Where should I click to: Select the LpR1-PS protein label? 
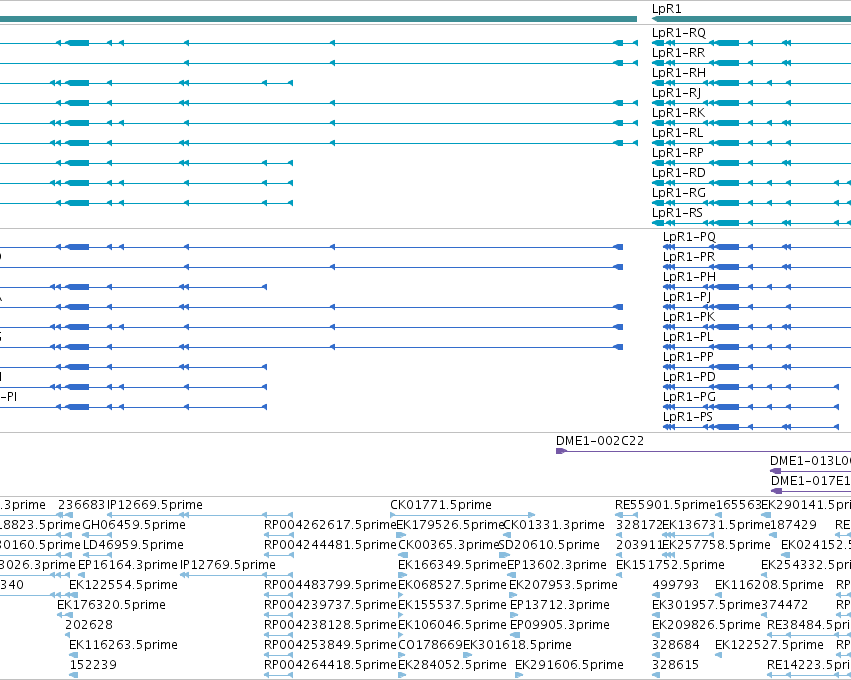click(x=688, y=417)
